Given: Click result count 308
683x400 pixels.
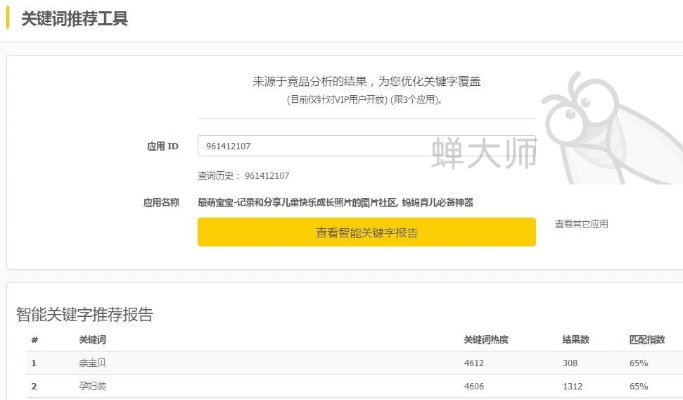Looking at the screenshot, I should [x=570, y=363].
